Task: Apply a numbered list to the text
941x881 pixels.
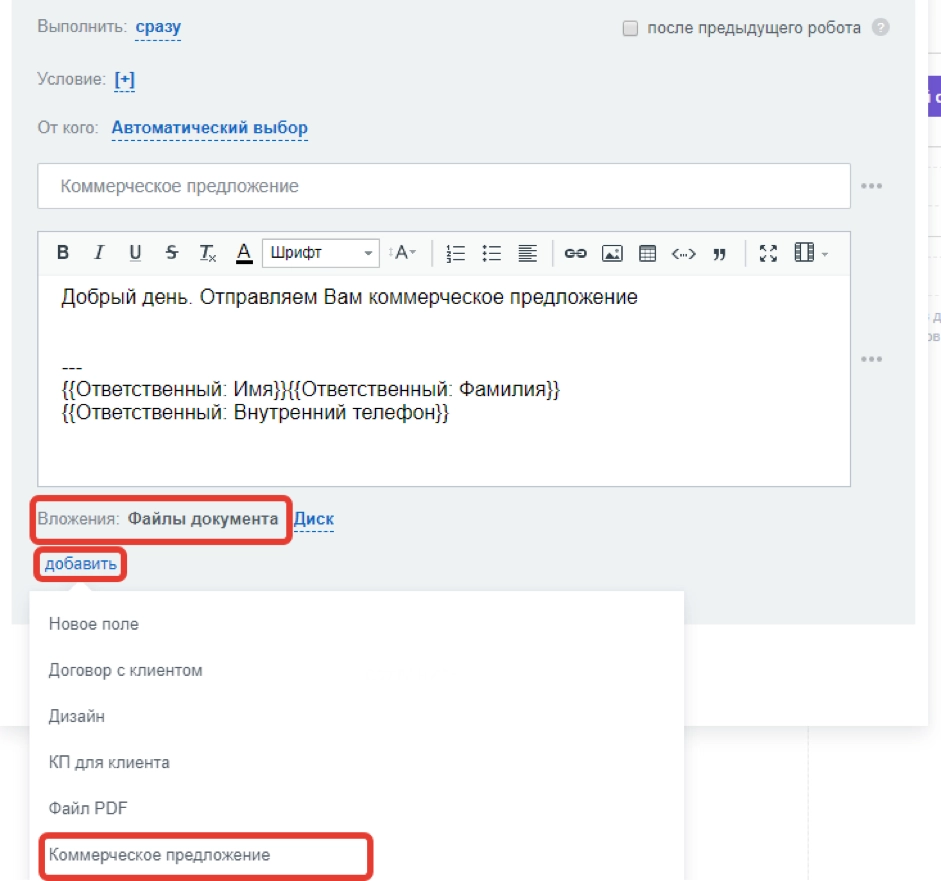Action: coord(455,253)
